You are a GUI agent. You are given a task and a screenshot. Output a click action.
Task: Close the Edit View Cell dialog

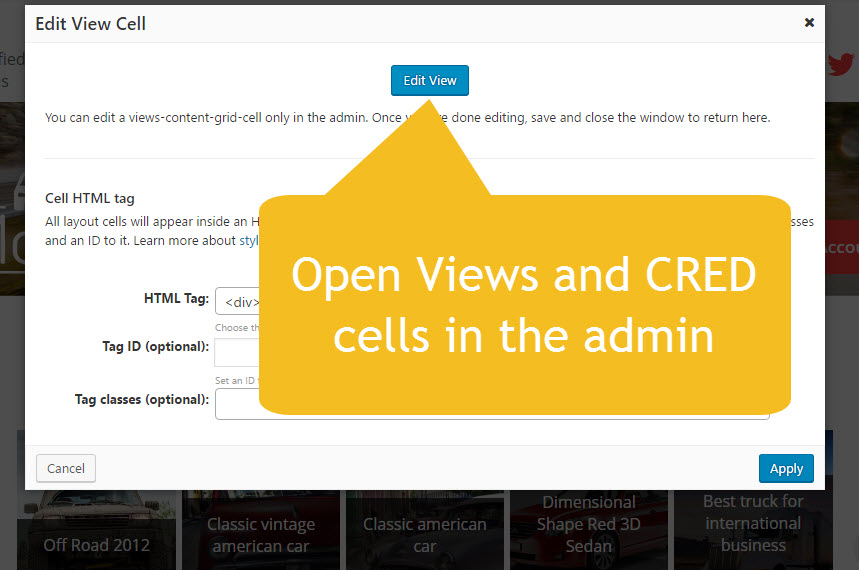click(809, 22)
